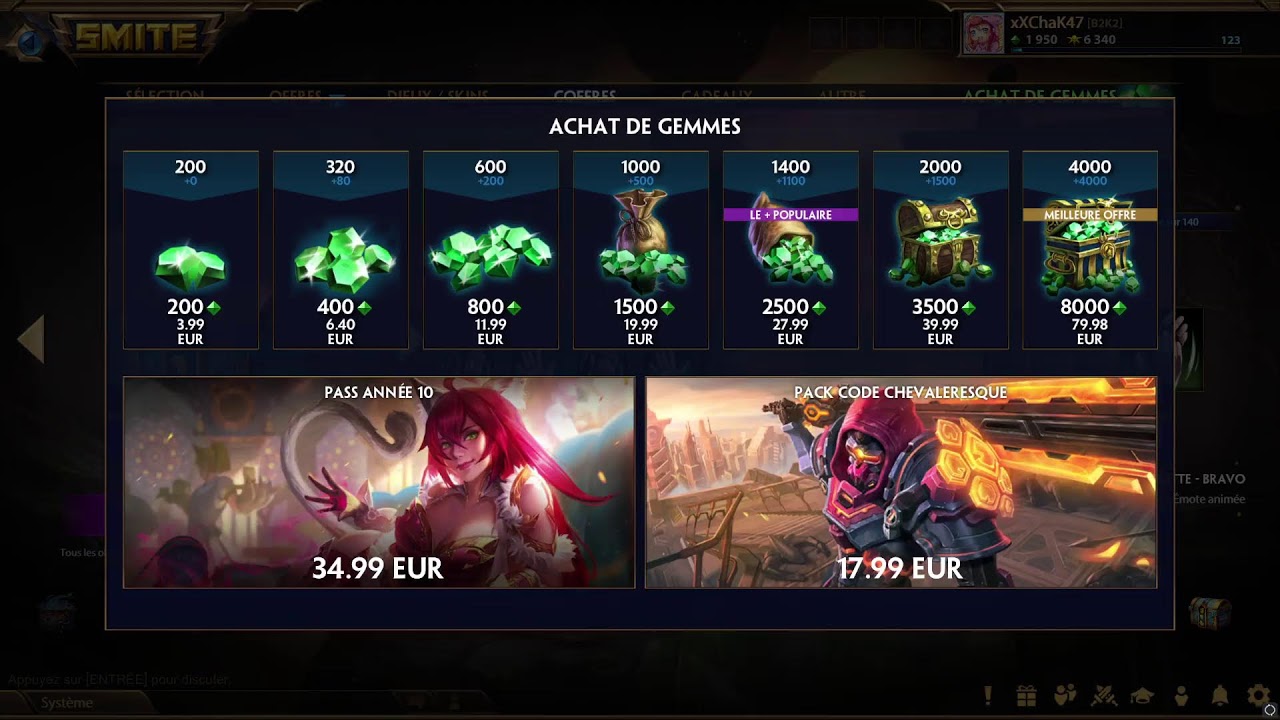
Task: Click the exclamation mark alert icon
Action: 988,695
